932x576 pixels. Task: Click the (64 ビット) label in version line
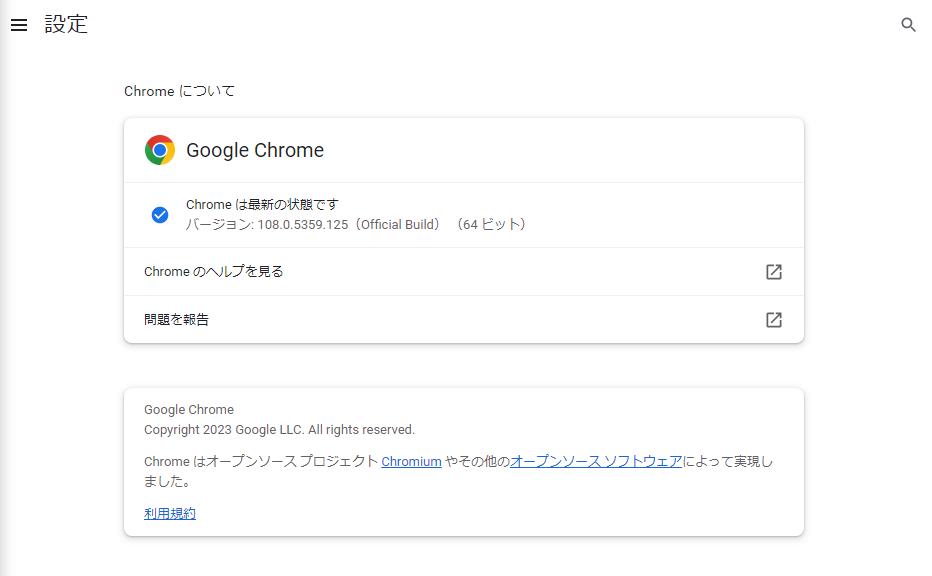click(x=491, y=225)
